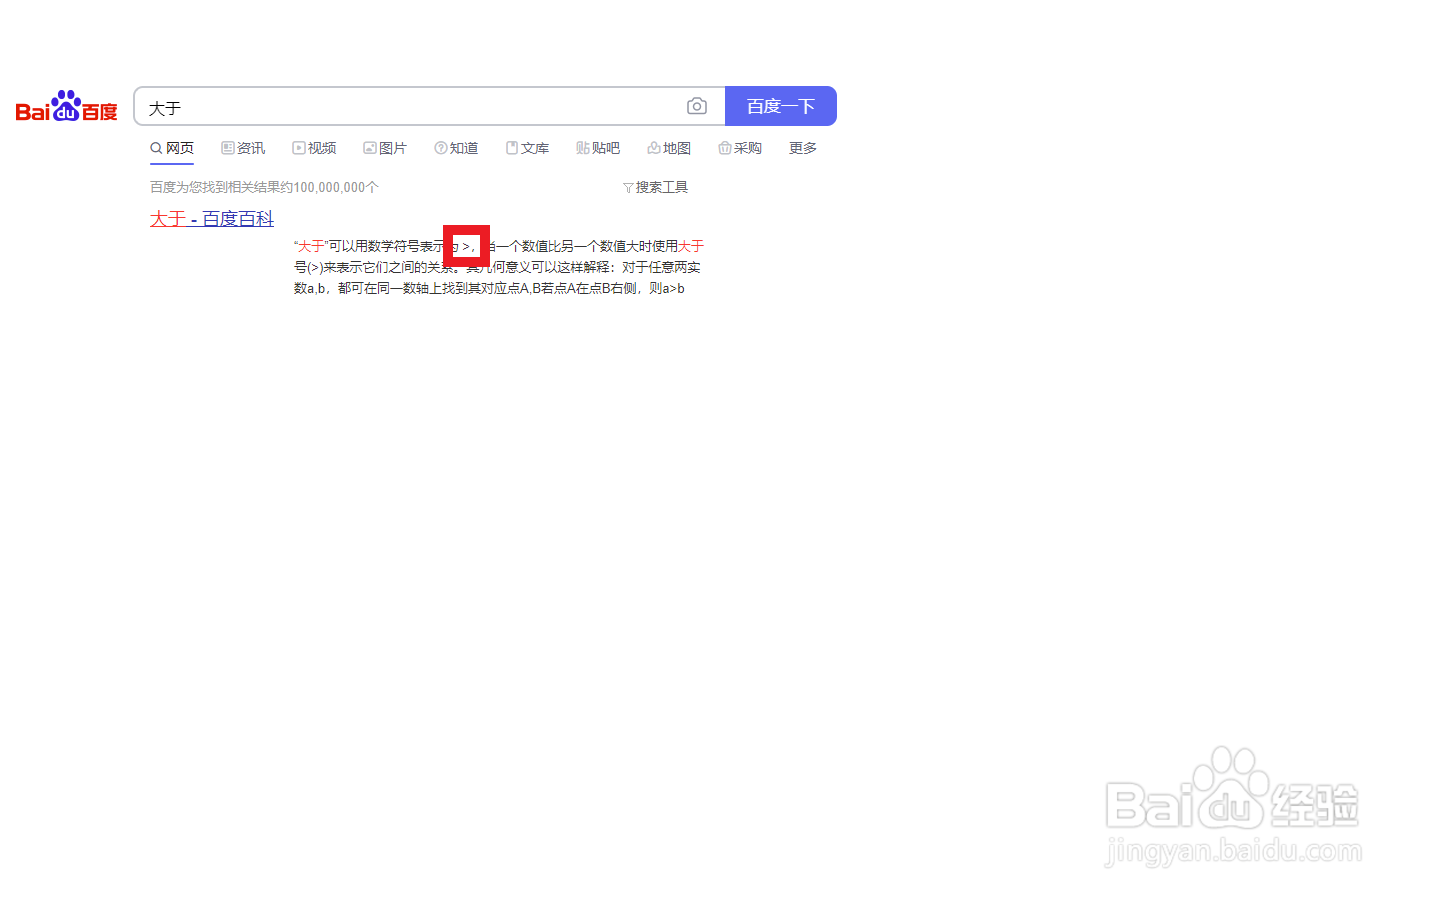Switch to the 图片 tab

pyautogui.click(x=385, y=148)
